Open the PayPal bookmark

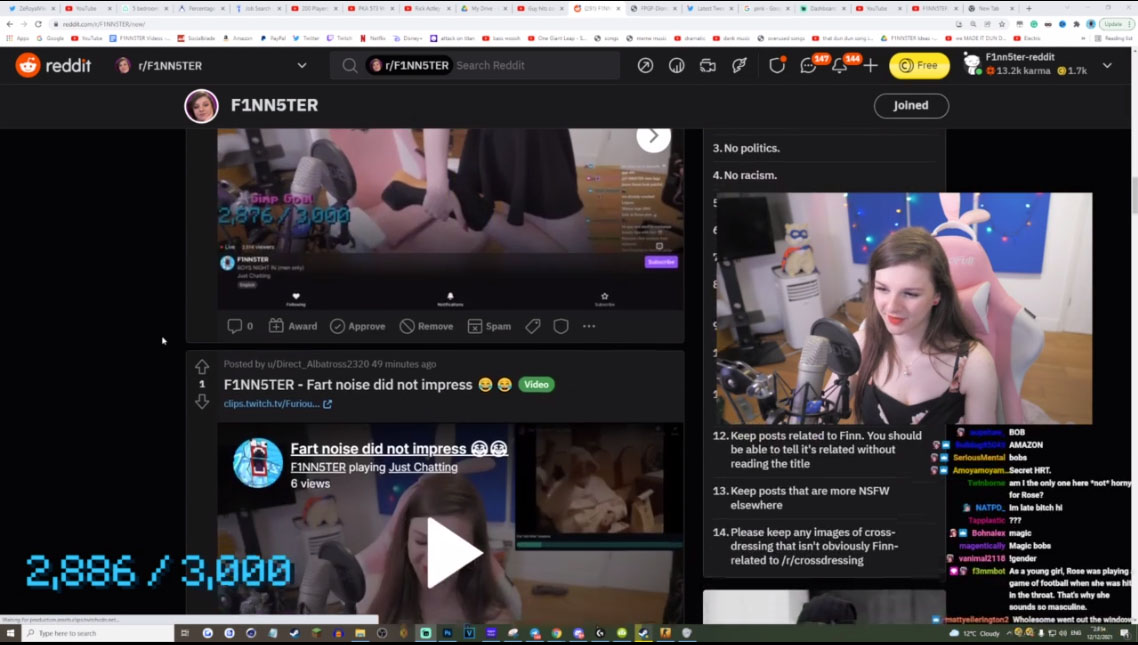click(274, 38)
